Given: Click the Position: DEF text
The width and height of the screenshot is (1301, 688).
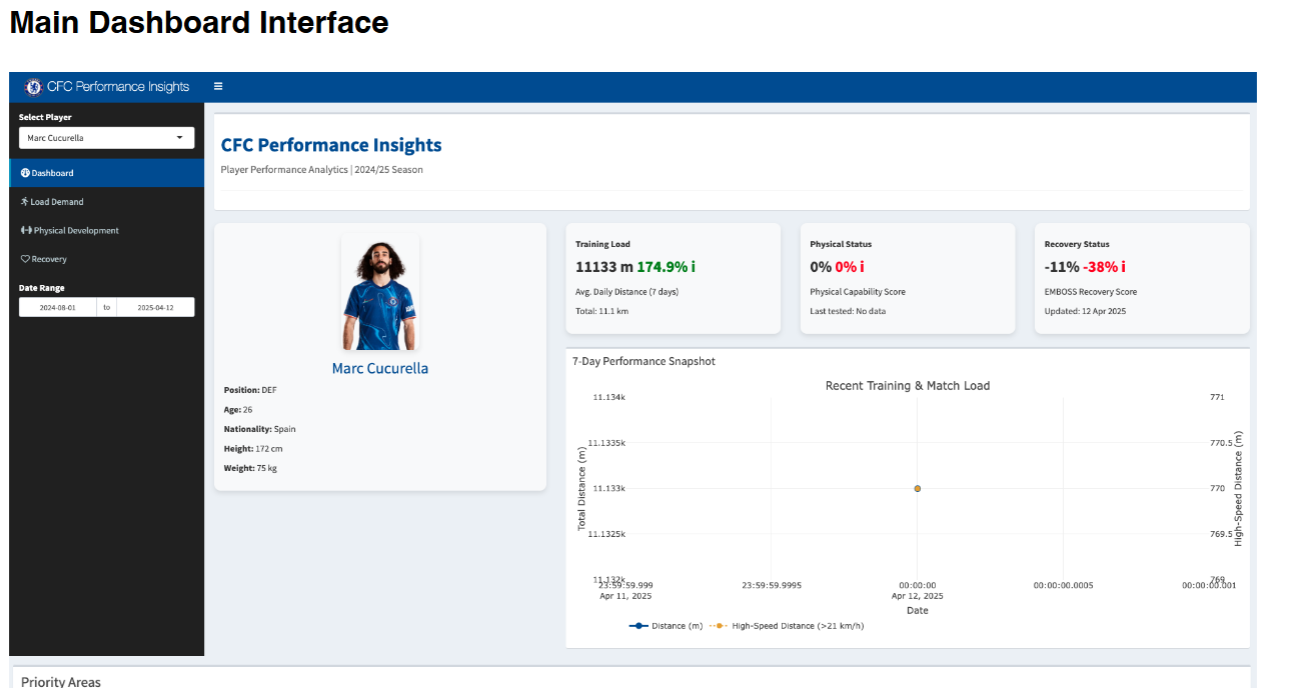Looking at the screenshot, I should (x=250, y=390).
